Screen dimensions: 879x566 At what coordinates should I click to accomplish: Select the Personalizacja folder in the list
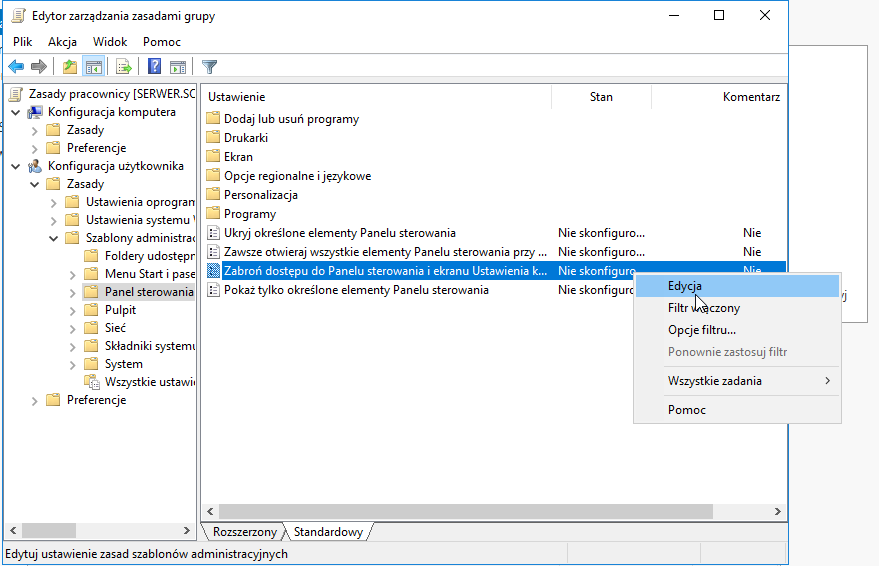[261, 195]
